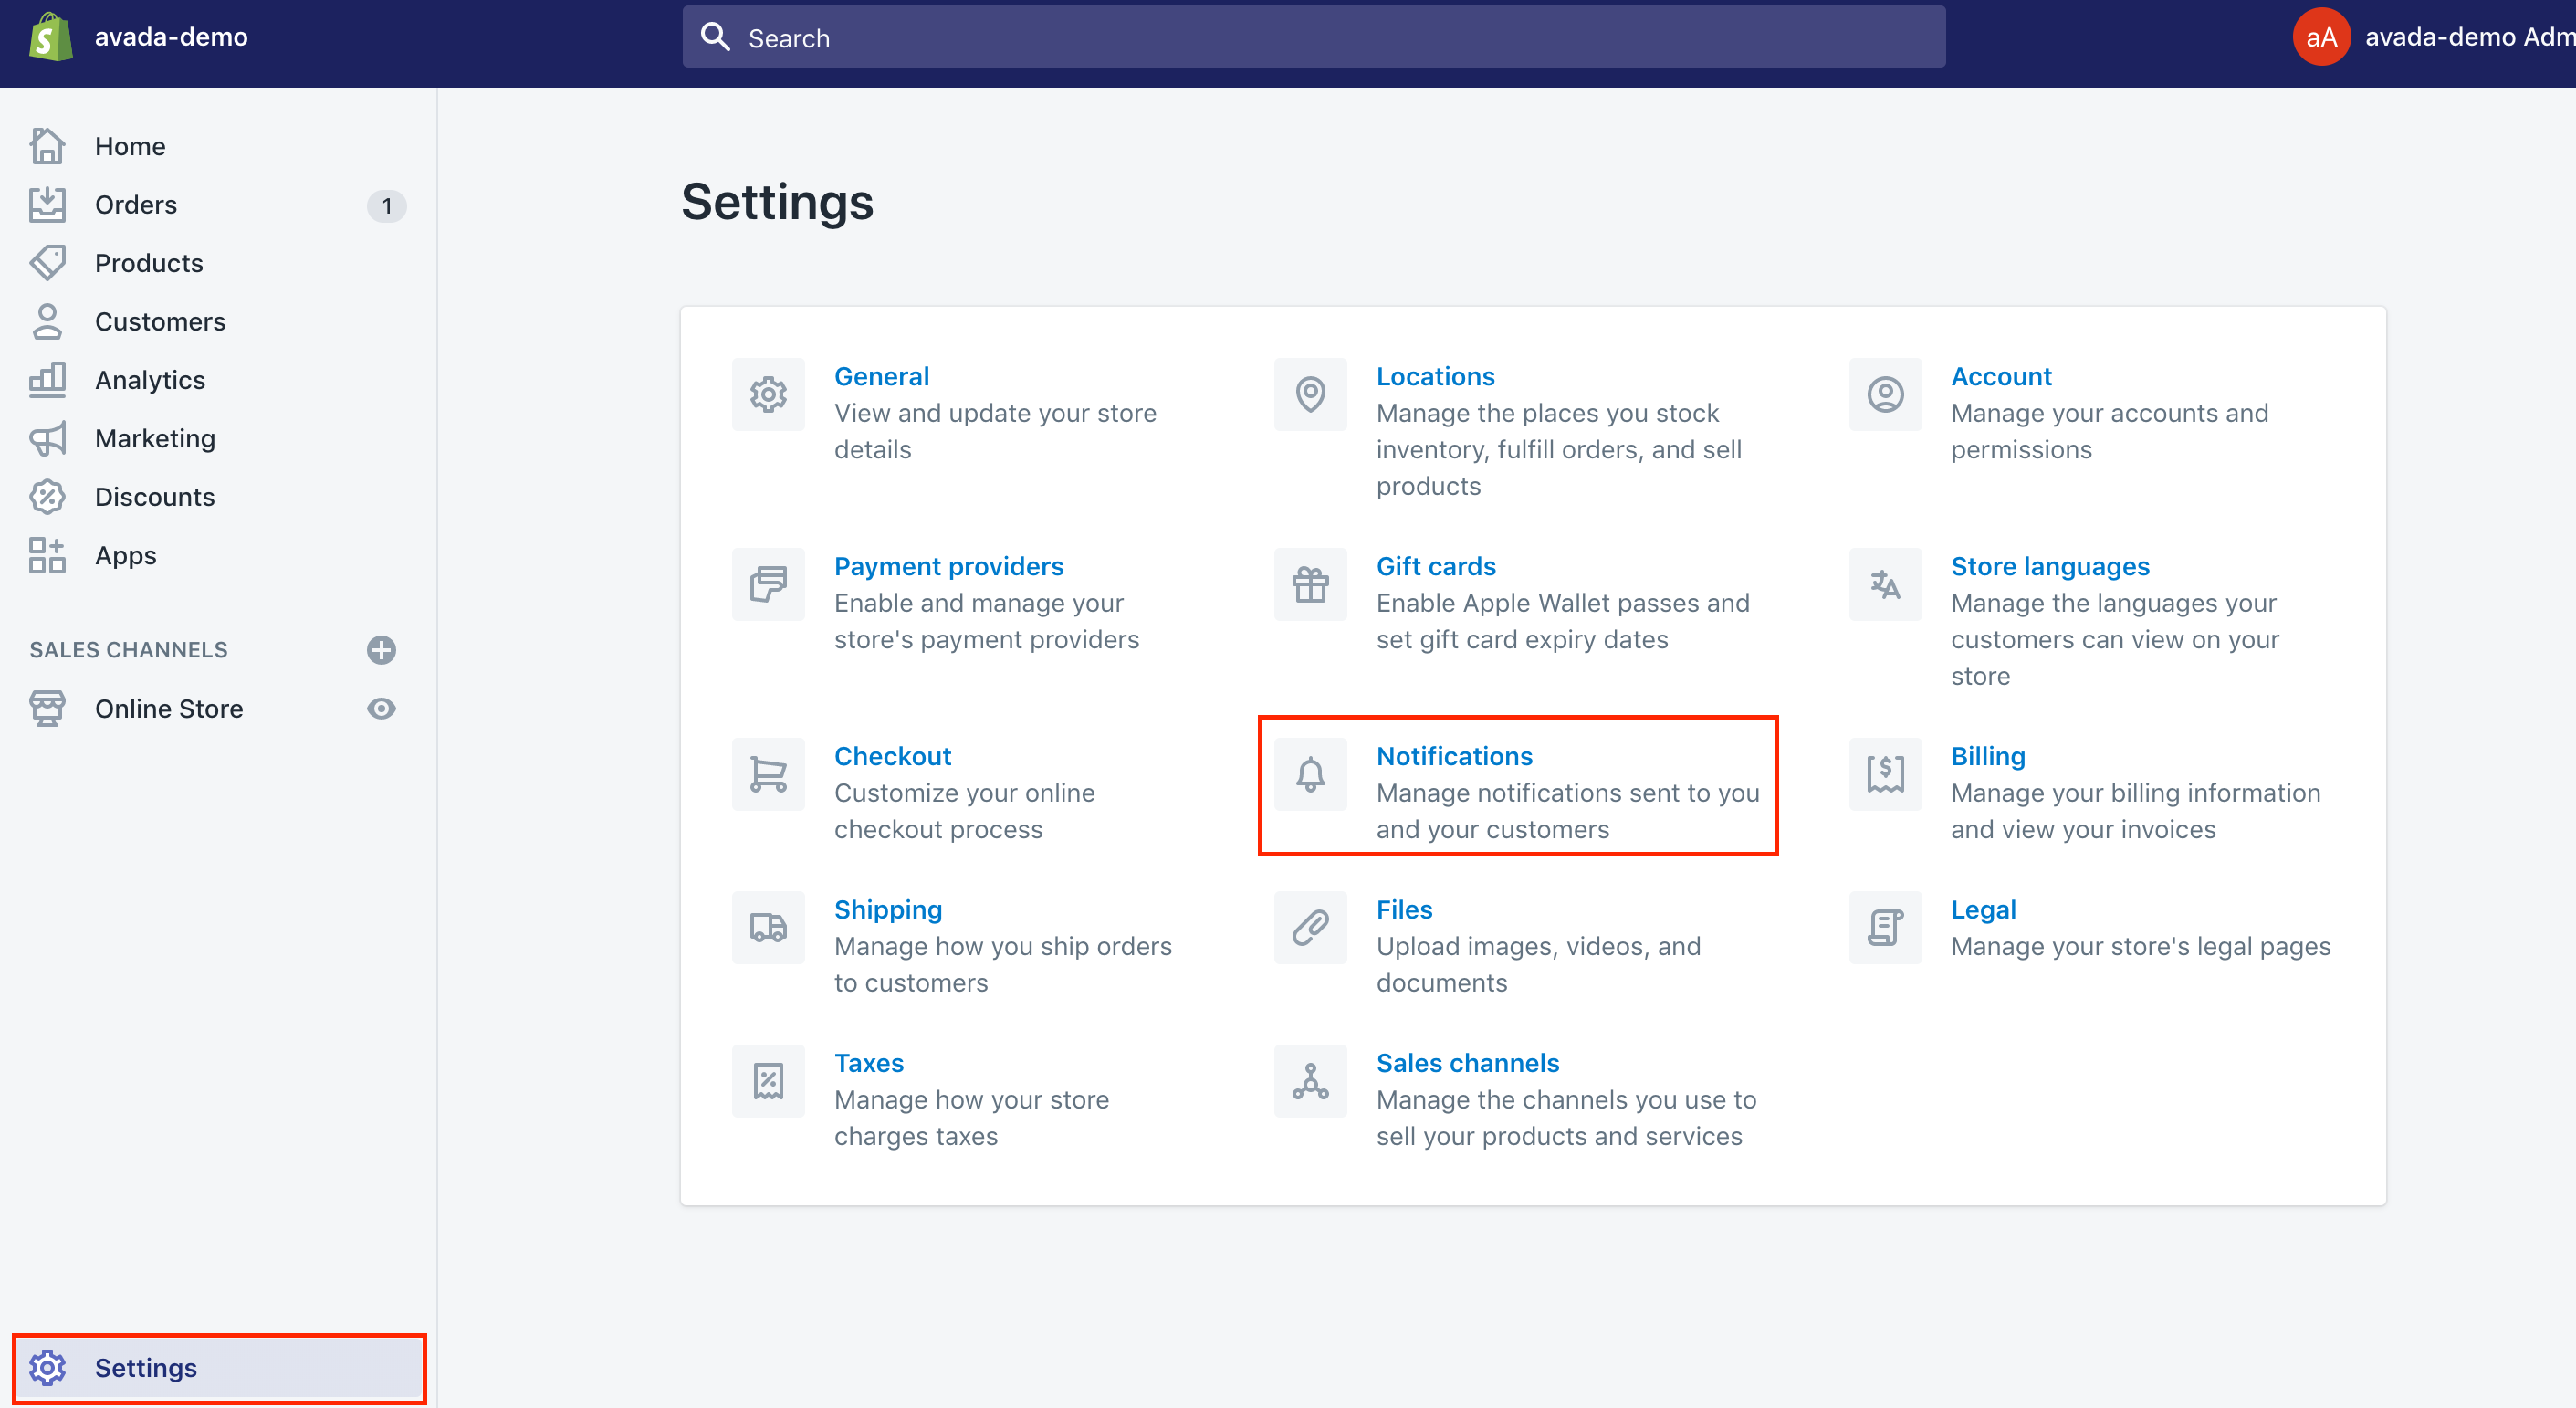The image size is (2576, 1408).
Task: Click the Home navigation item
Action: pos(130,147)
